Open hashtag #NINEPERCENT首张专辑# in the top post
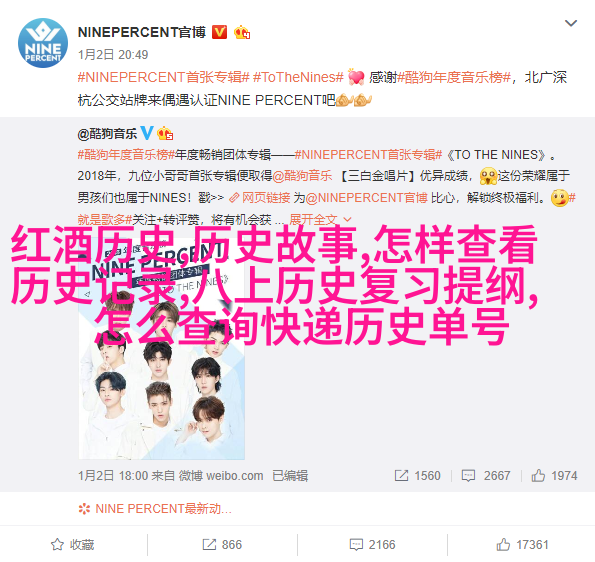595x562 pixels. (x=164, y=77)
